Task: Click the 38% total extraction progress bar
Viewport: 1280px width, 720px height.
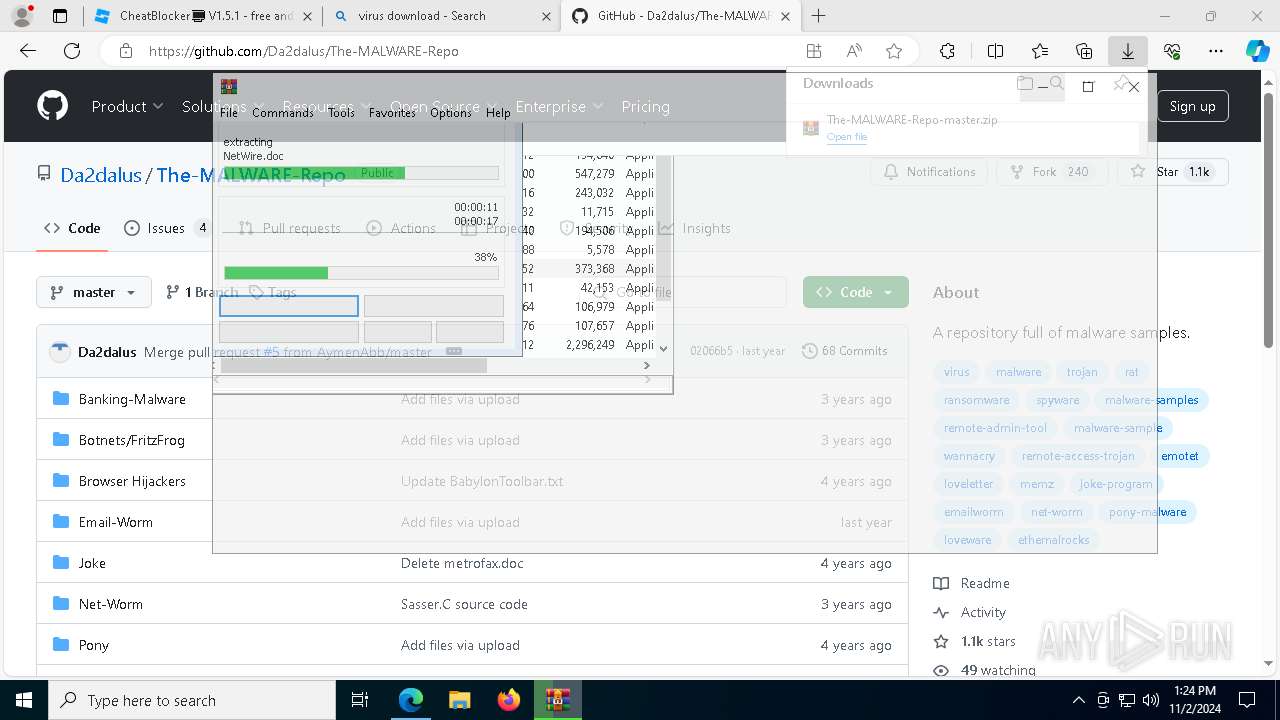Action: point(361,273)
